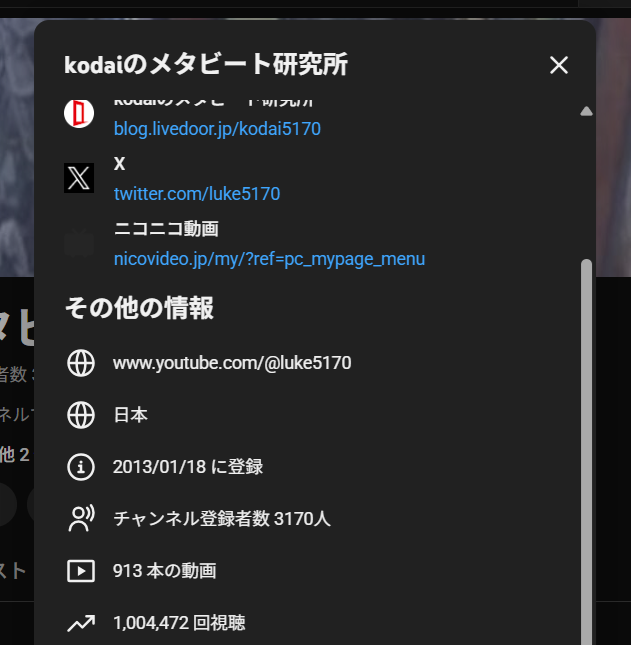Close the channel info dialog
631x645 pixels.
click(559, 65)
